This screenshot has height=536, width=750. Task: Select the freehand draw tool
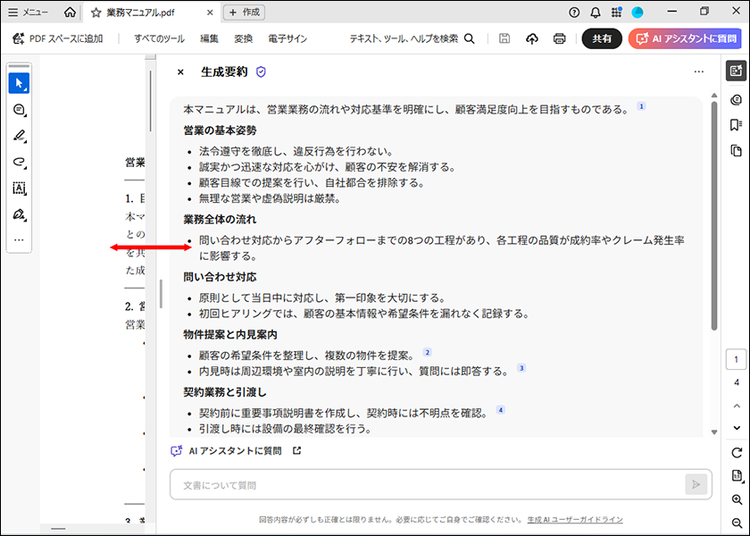(x=19, y=162)
